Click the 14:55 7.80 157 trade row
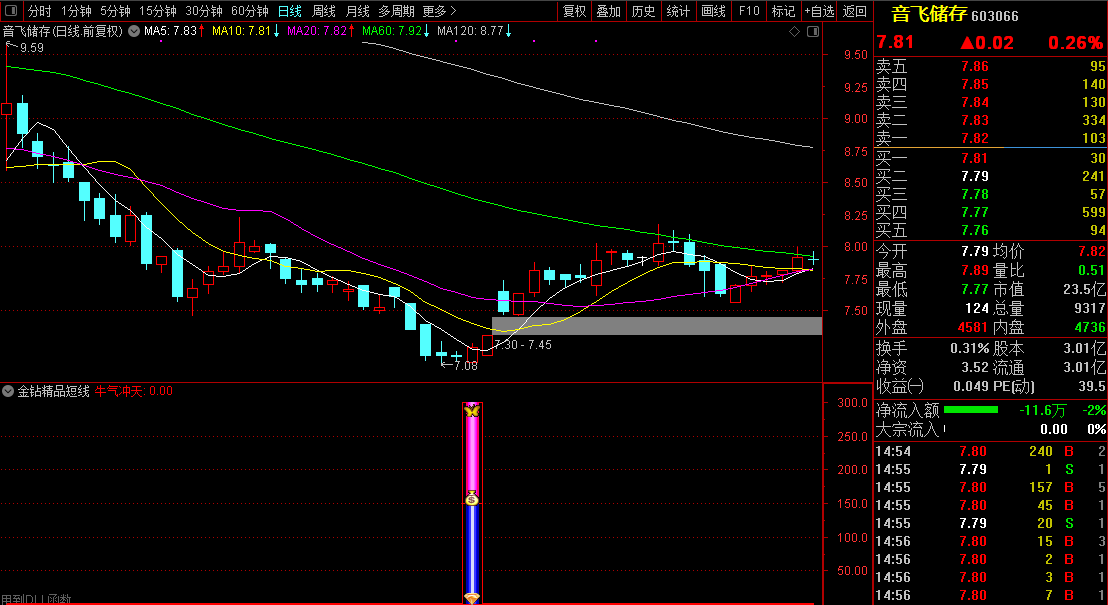 (x=991, y=487)
